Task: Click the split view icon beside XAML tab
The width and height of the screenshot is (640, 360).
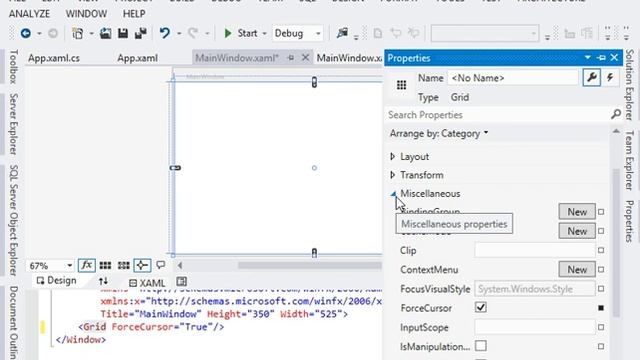Action: pyautogui.click(x=182, y=281)
